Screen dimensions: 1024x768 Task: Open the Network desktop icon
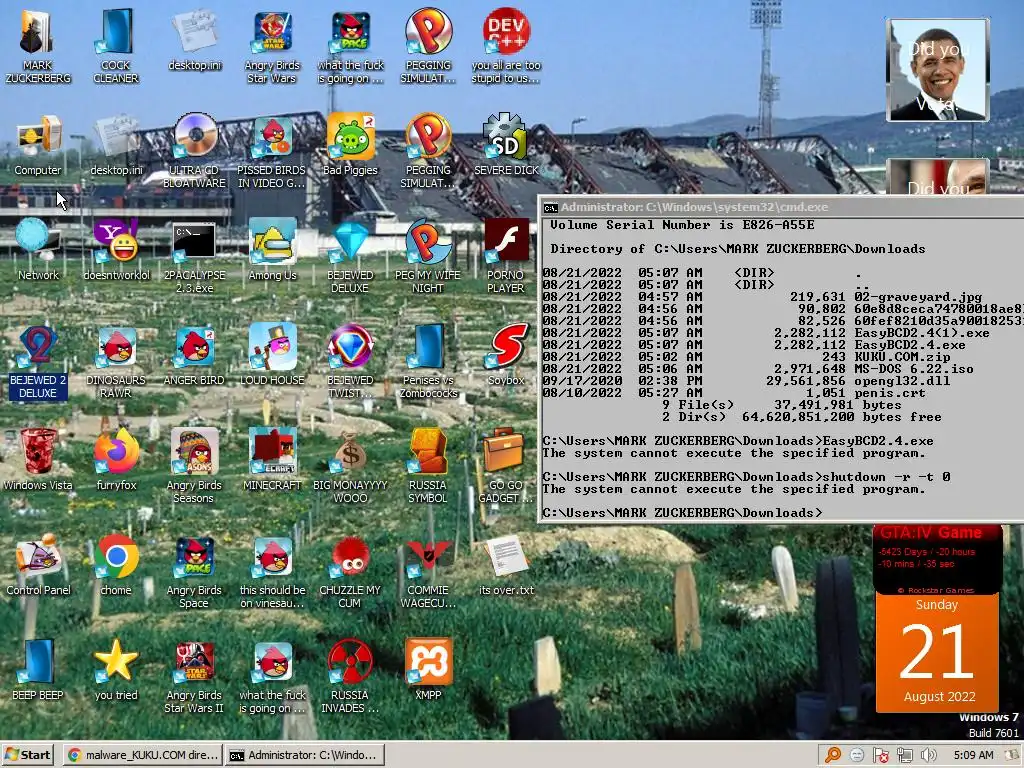38,250
